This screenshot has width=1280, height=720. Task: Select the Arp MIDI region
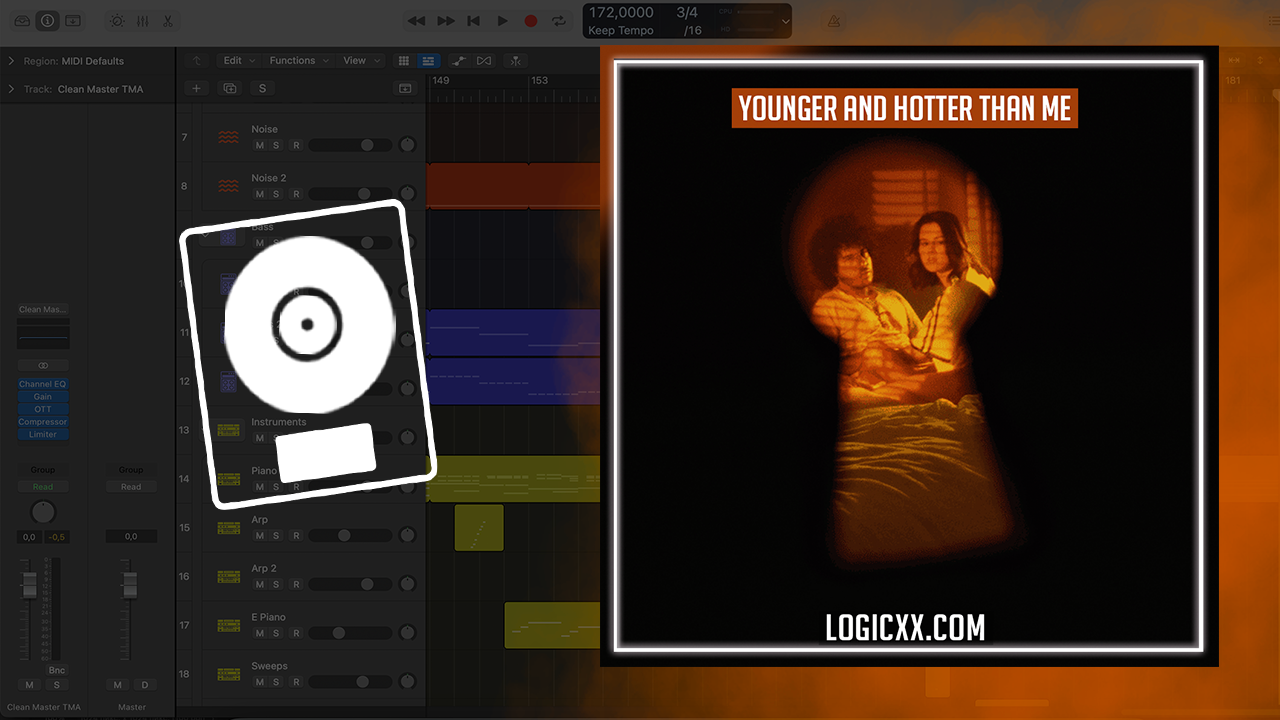click(x=479, y=528)
